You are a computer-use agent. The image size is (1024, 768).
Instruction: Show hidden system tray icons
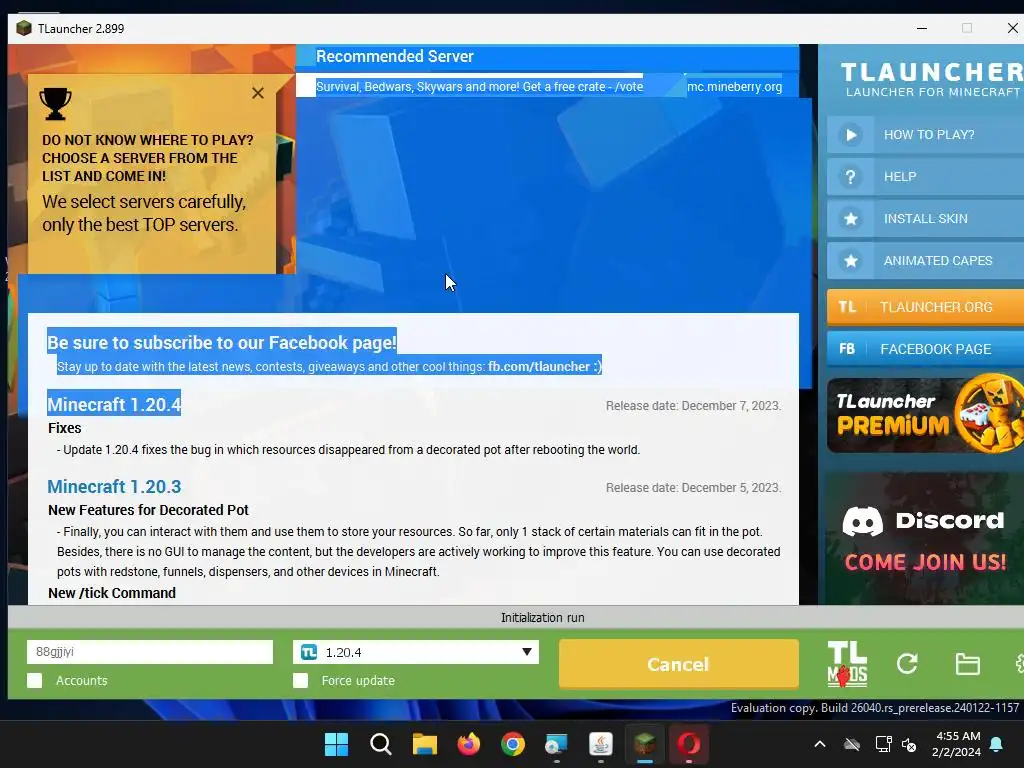coord(820,744)
